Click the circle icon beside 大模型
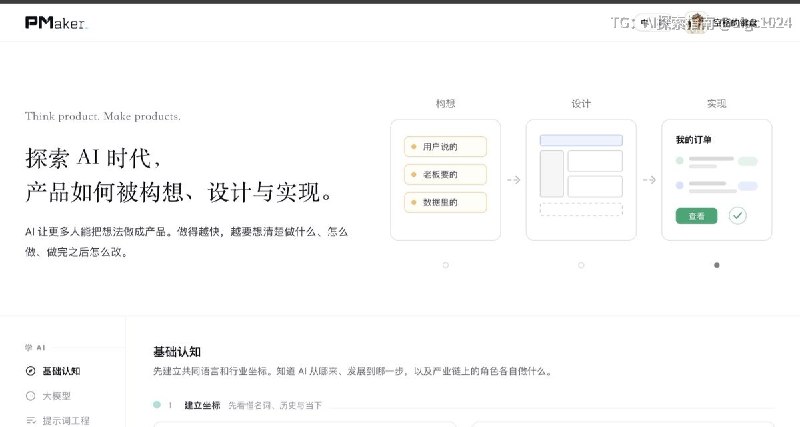Viewport: 800px width, 427px height. [x=31, y=396]
